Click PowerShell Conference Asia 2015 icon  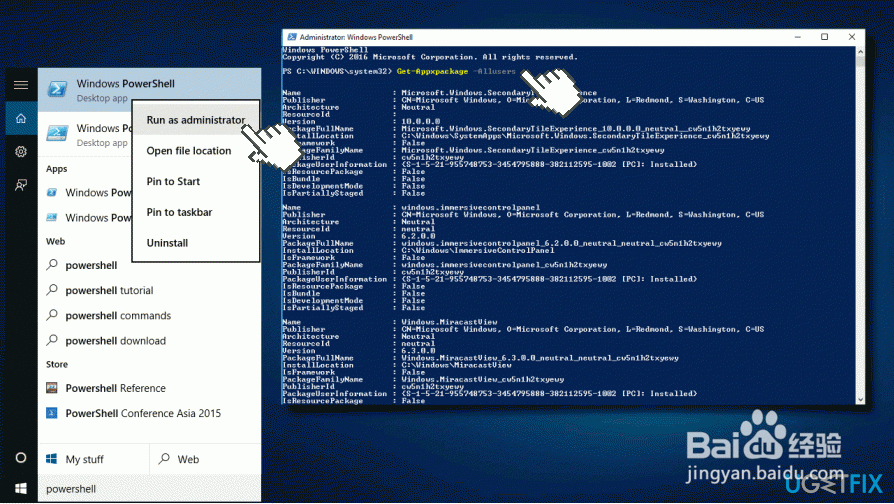pos(51,413)
